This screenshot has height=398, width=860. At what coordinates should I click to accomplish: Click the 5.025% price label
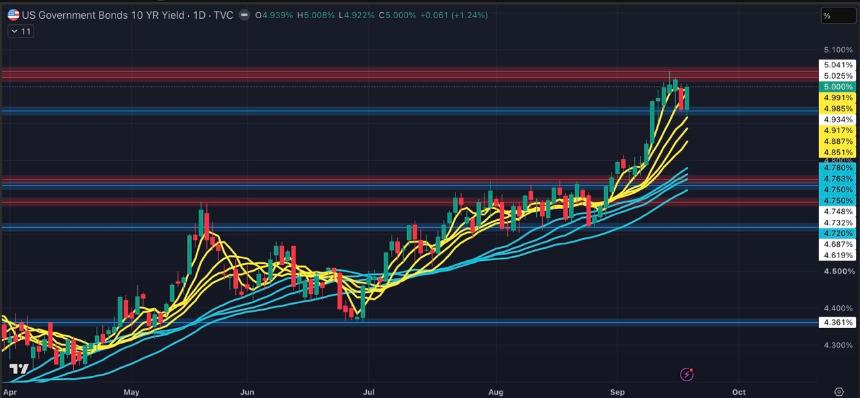click(837, 76)
